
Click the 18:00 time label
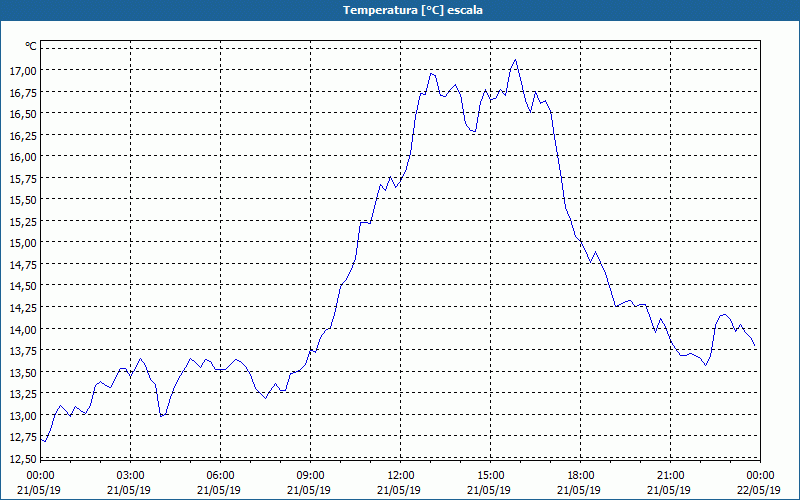click(581, 476)
